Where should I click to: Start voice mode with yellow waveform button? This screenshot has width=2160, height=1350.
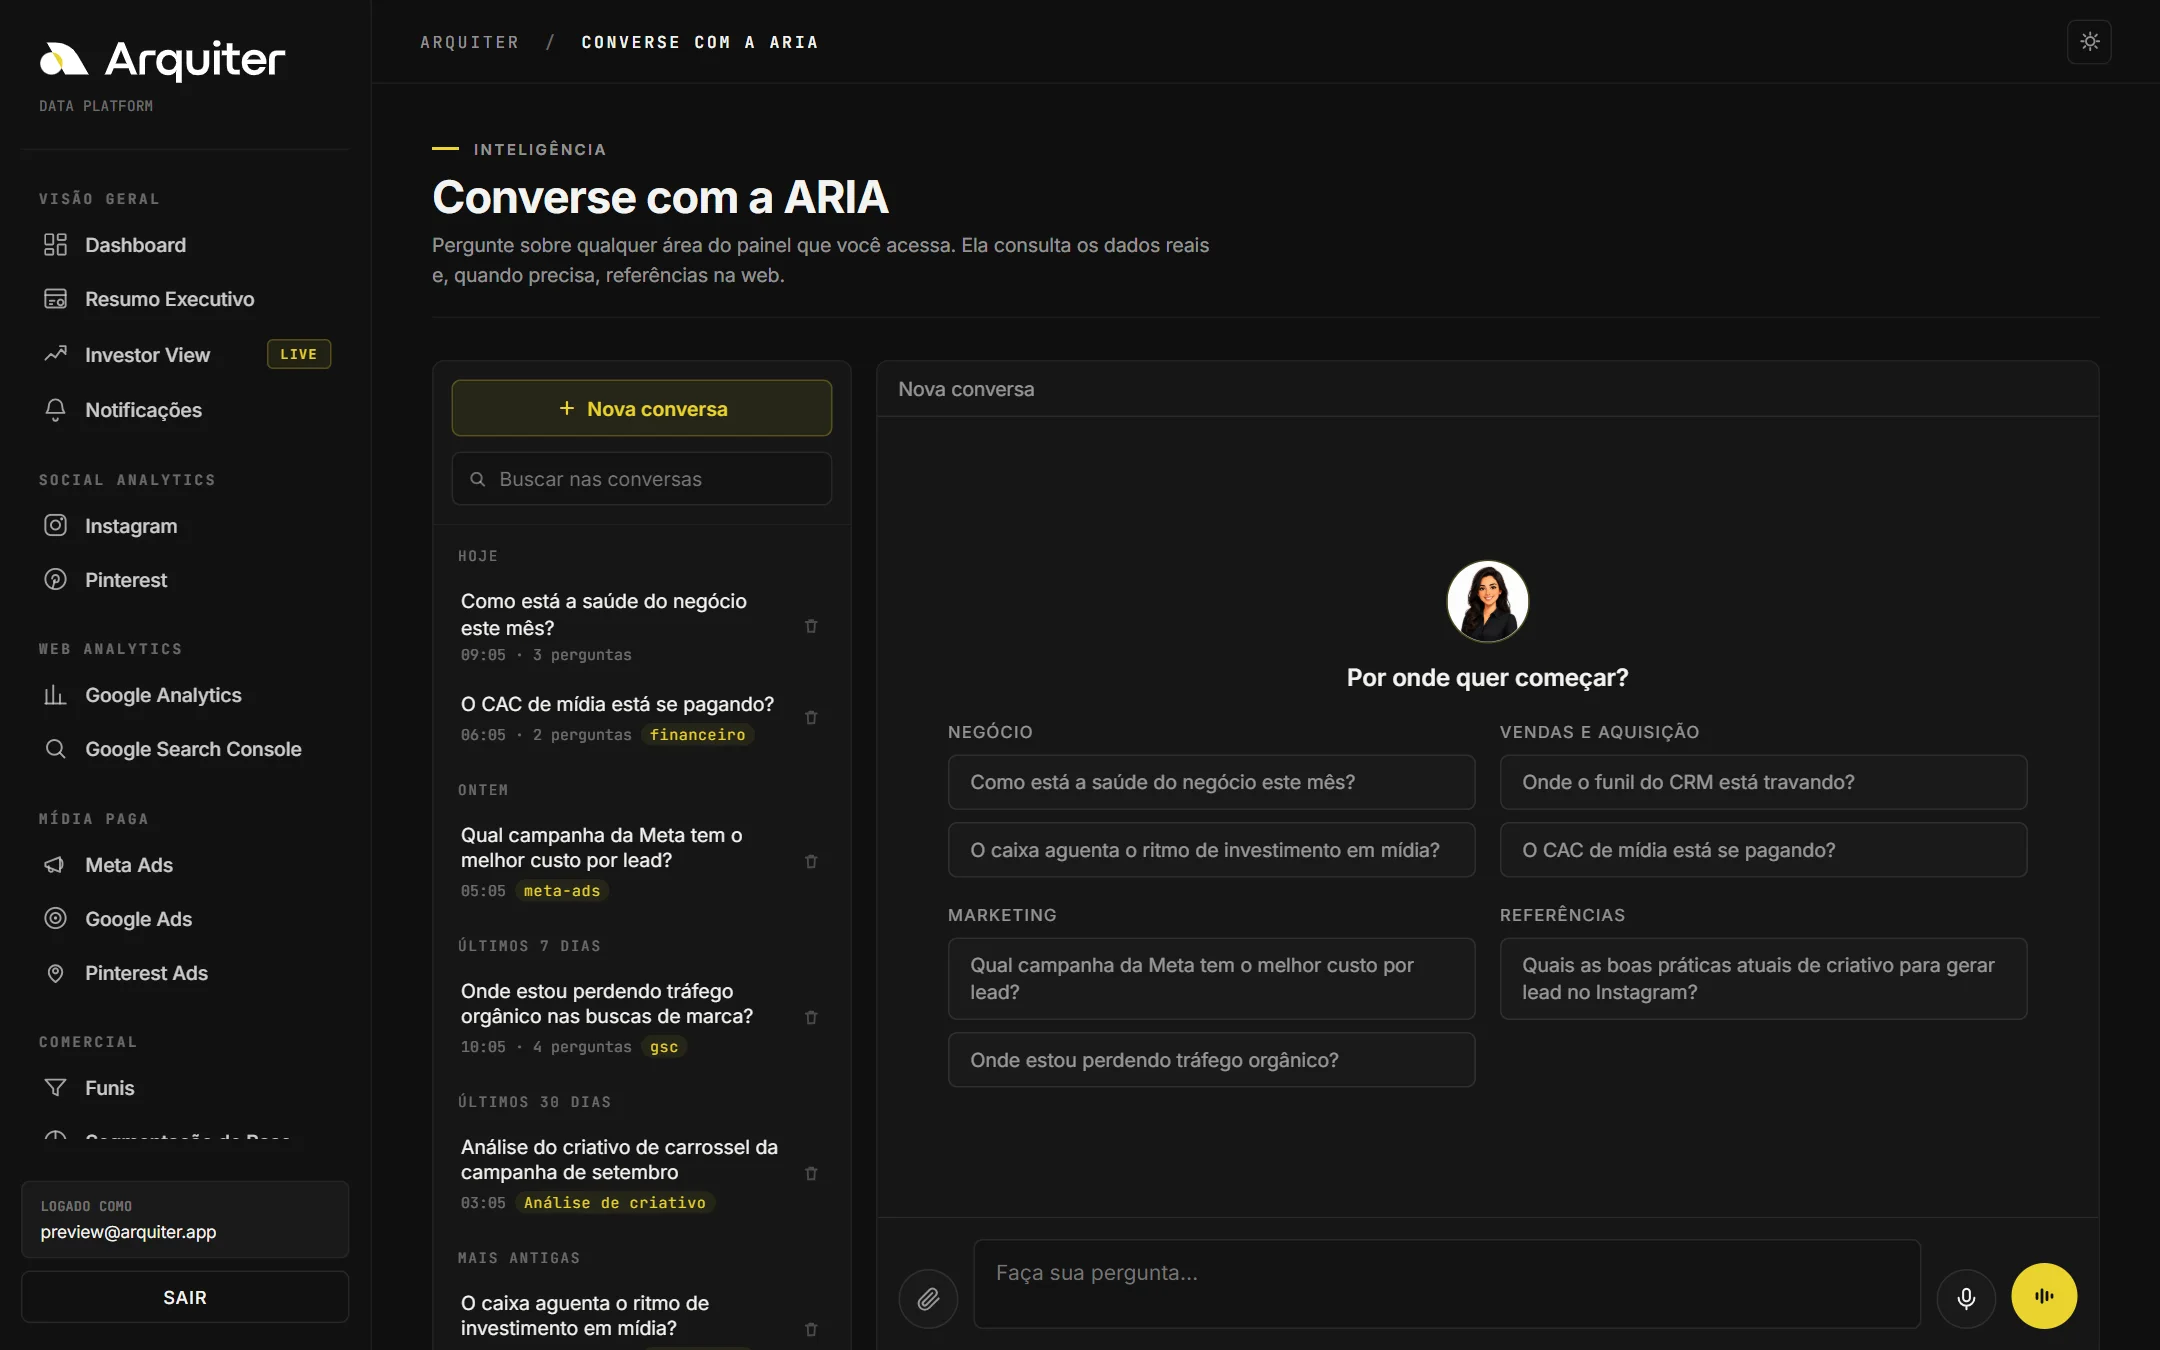point(2044,1296)
